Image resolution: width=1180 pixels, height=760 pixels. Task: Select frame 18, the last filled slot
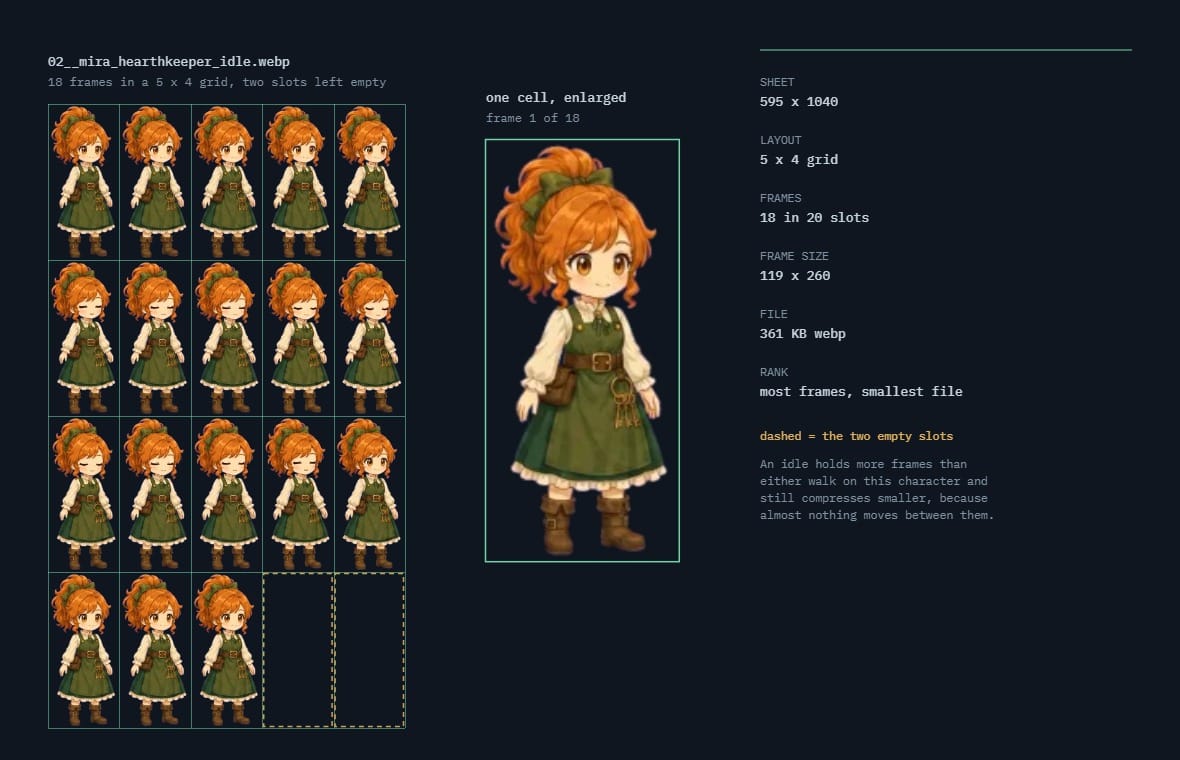pyautogui.click(x=227, y=651)
